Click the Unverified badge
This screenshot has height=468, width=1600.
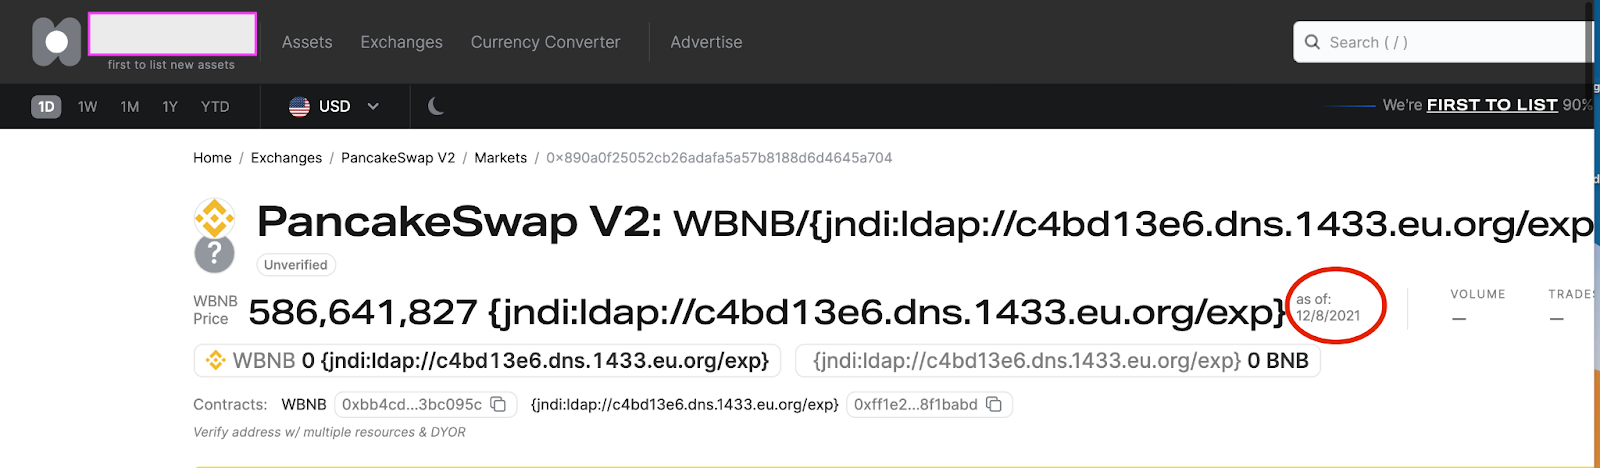[x=296, y=265]
